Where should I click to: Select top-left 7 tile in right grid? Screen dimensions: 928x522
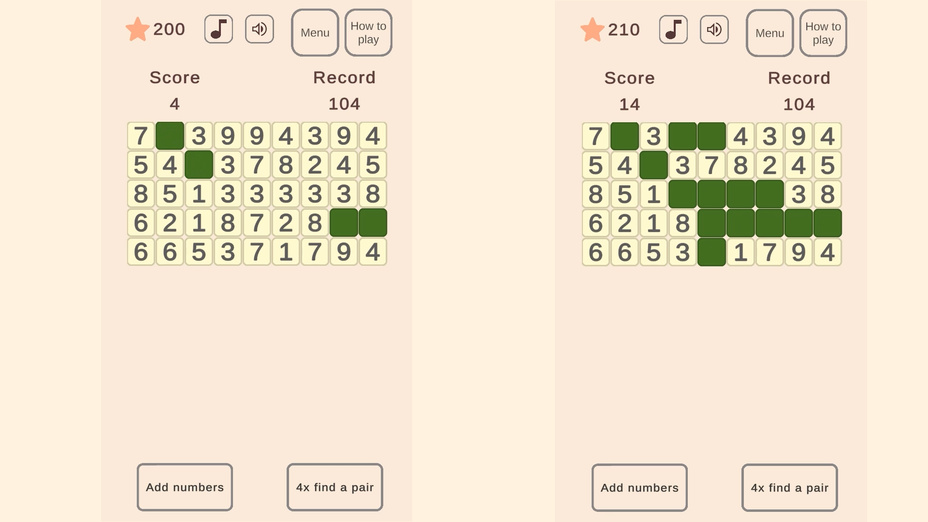coord(596,136)
